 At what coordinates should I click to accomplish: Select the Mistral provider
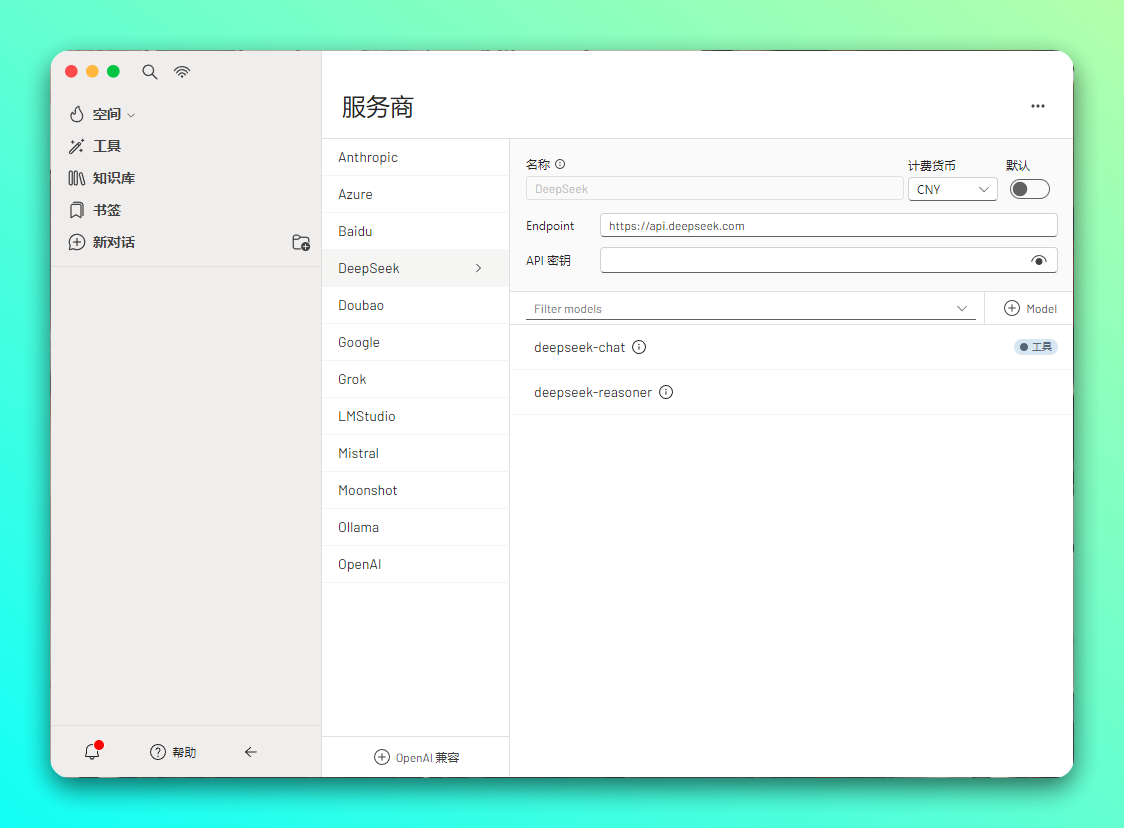[415, 454]
